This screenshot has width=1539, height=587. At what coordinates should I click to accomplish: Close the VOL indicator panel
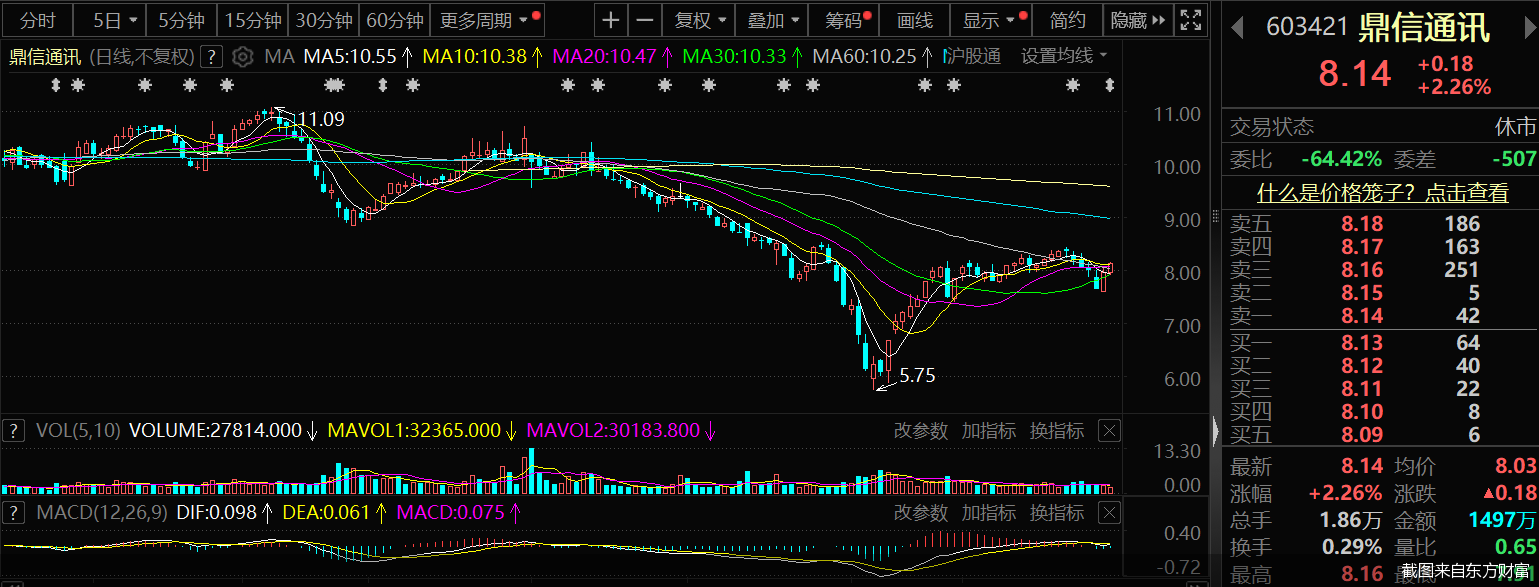[1109, 431]
